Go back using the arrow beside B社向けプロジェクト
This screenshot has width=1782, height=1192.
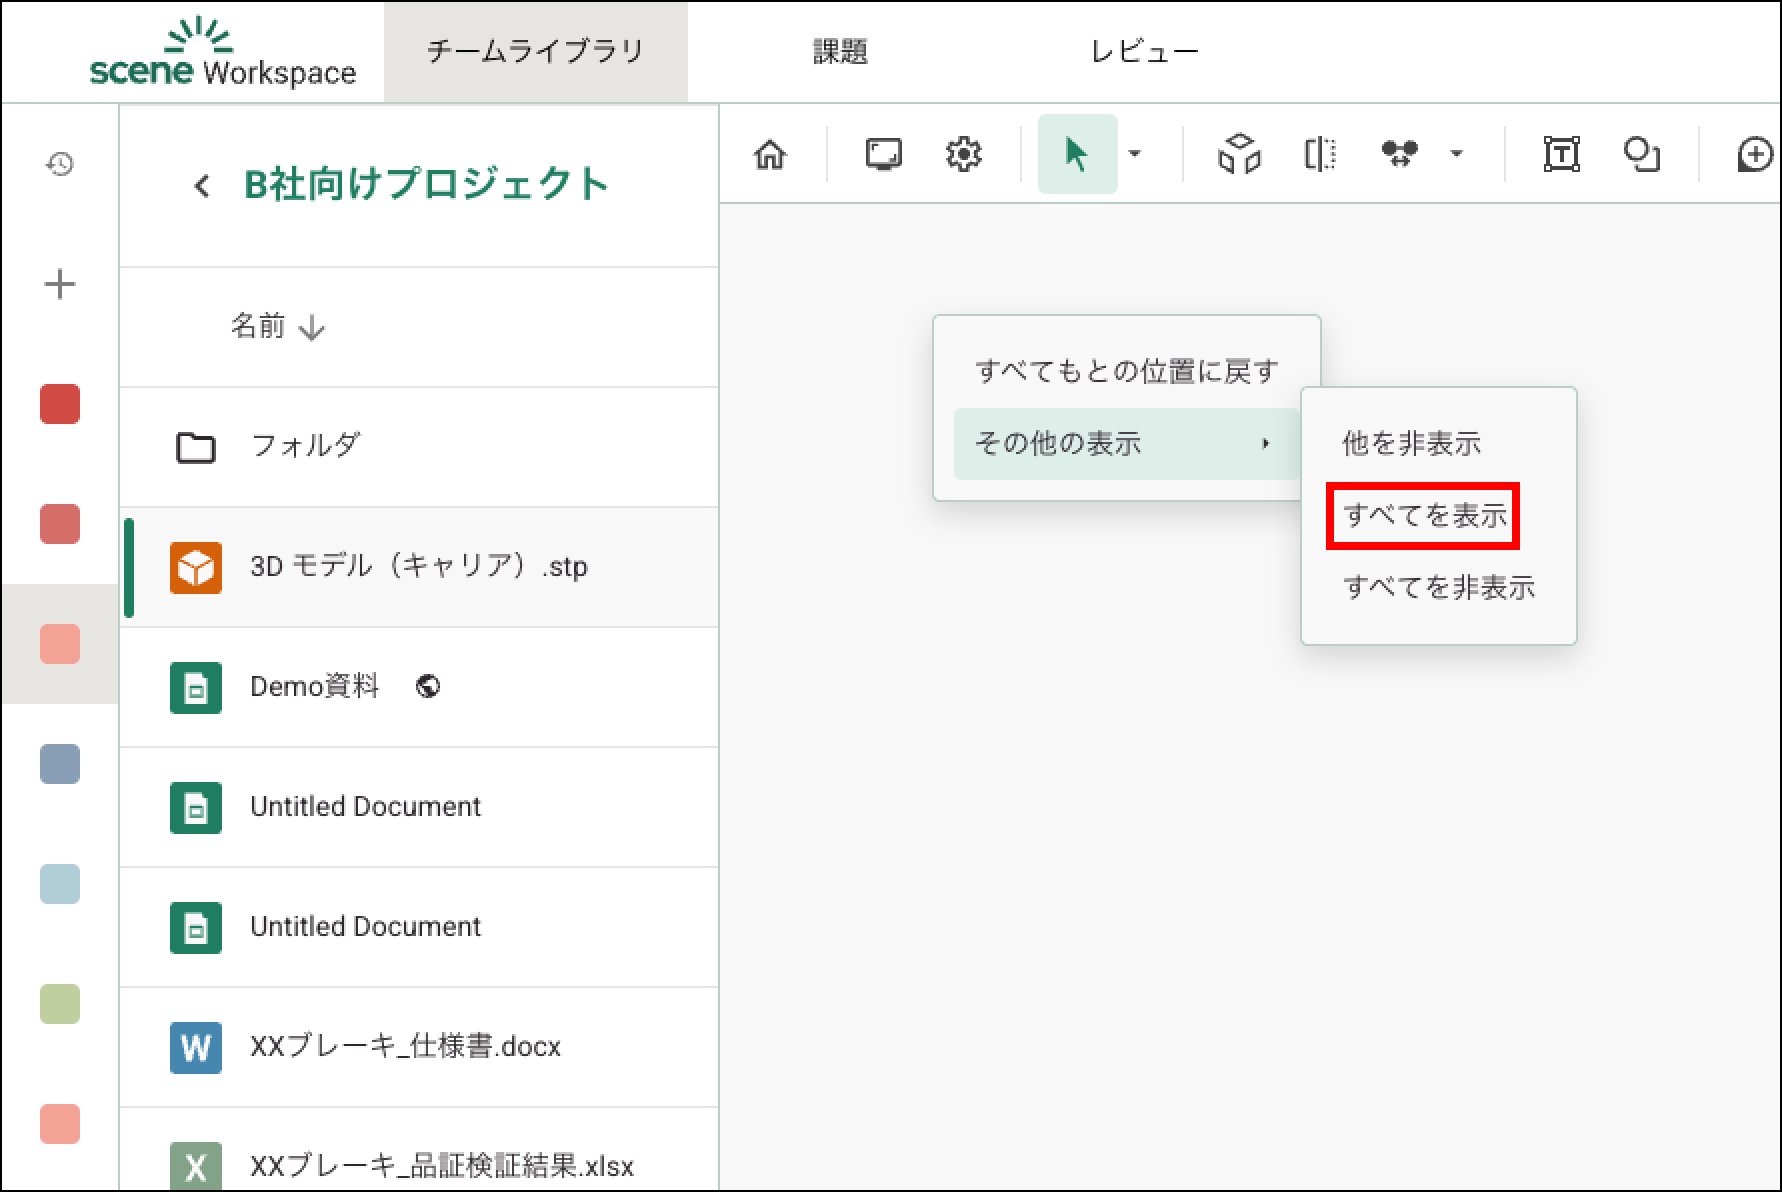click(202, 186)
